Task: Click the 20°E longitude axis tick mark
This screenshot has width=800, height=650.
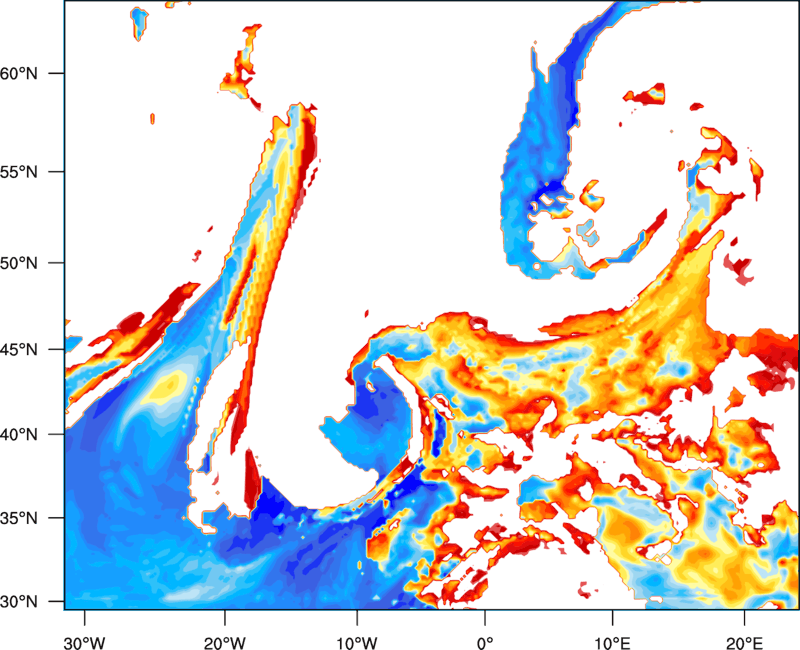Action: click(x=744, y=618)
